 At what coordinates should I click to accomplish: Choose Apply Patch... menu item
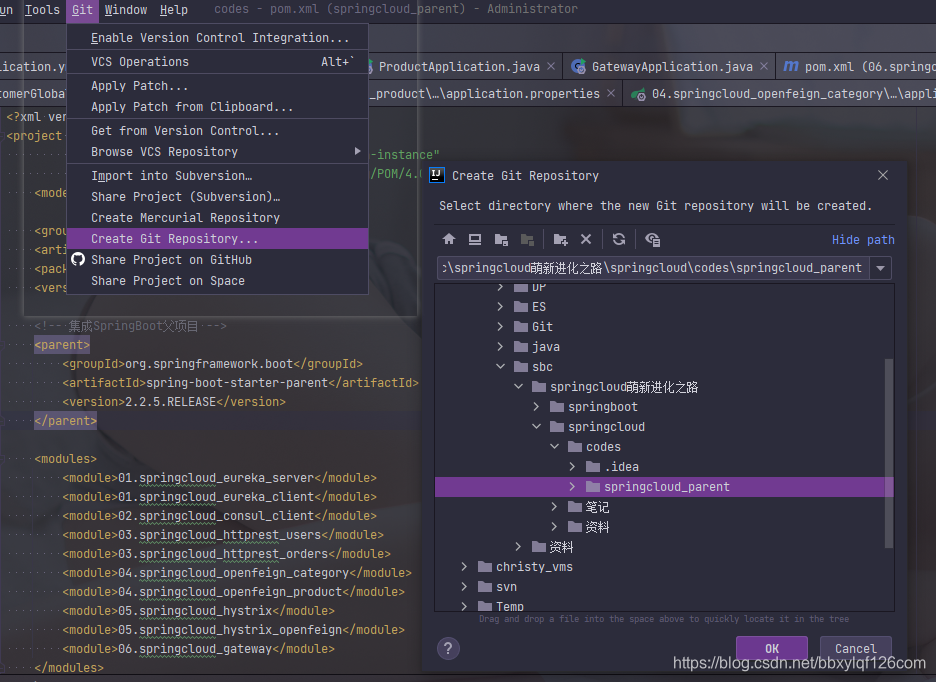tap(217, 85)
